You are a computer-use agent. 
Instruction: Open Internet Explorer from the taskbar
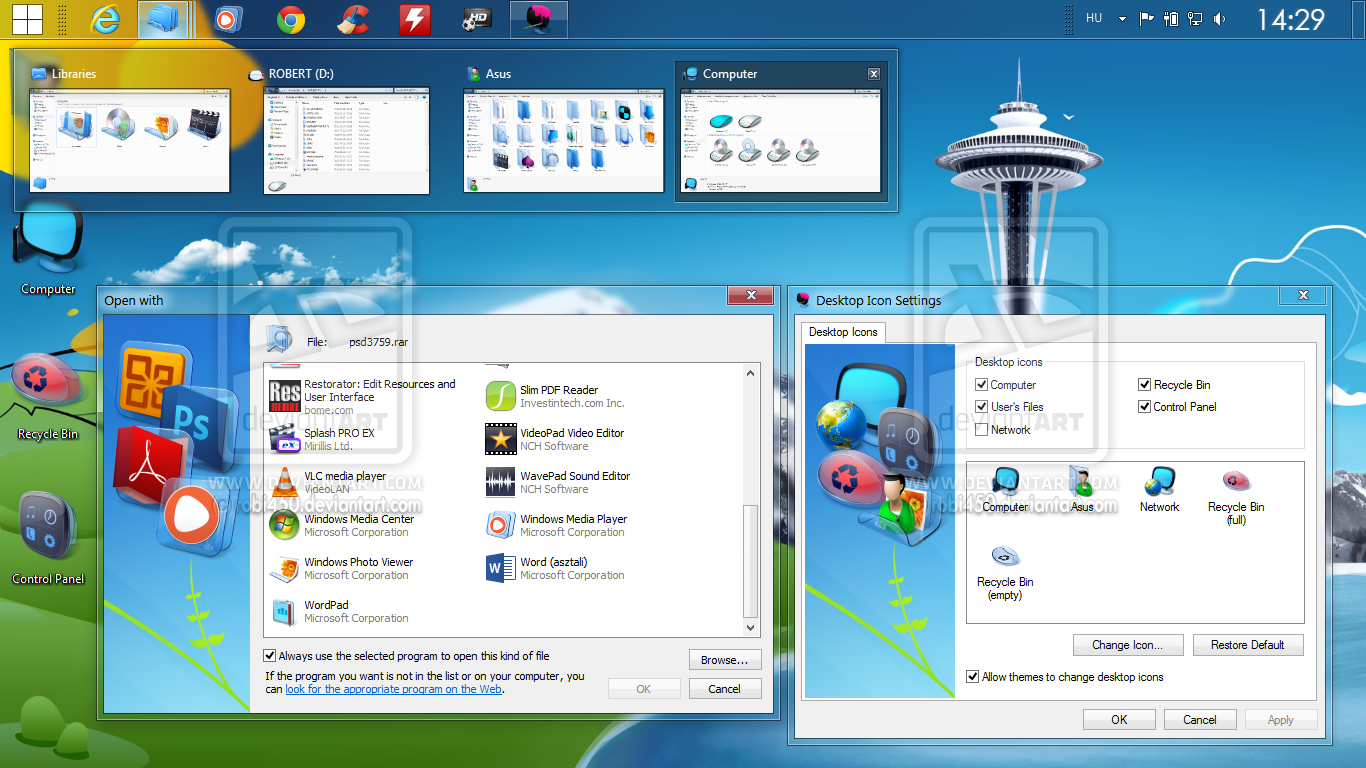point(104,18)
